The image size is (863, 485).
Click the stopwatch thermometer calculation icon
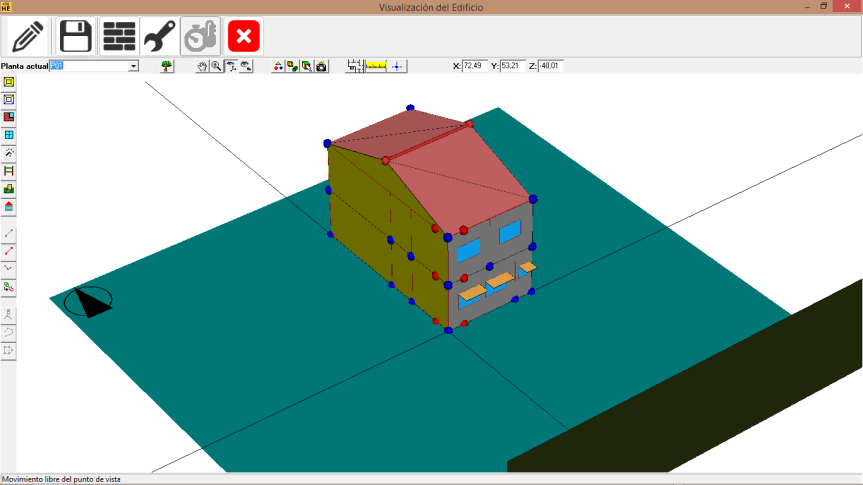(201, 37)
